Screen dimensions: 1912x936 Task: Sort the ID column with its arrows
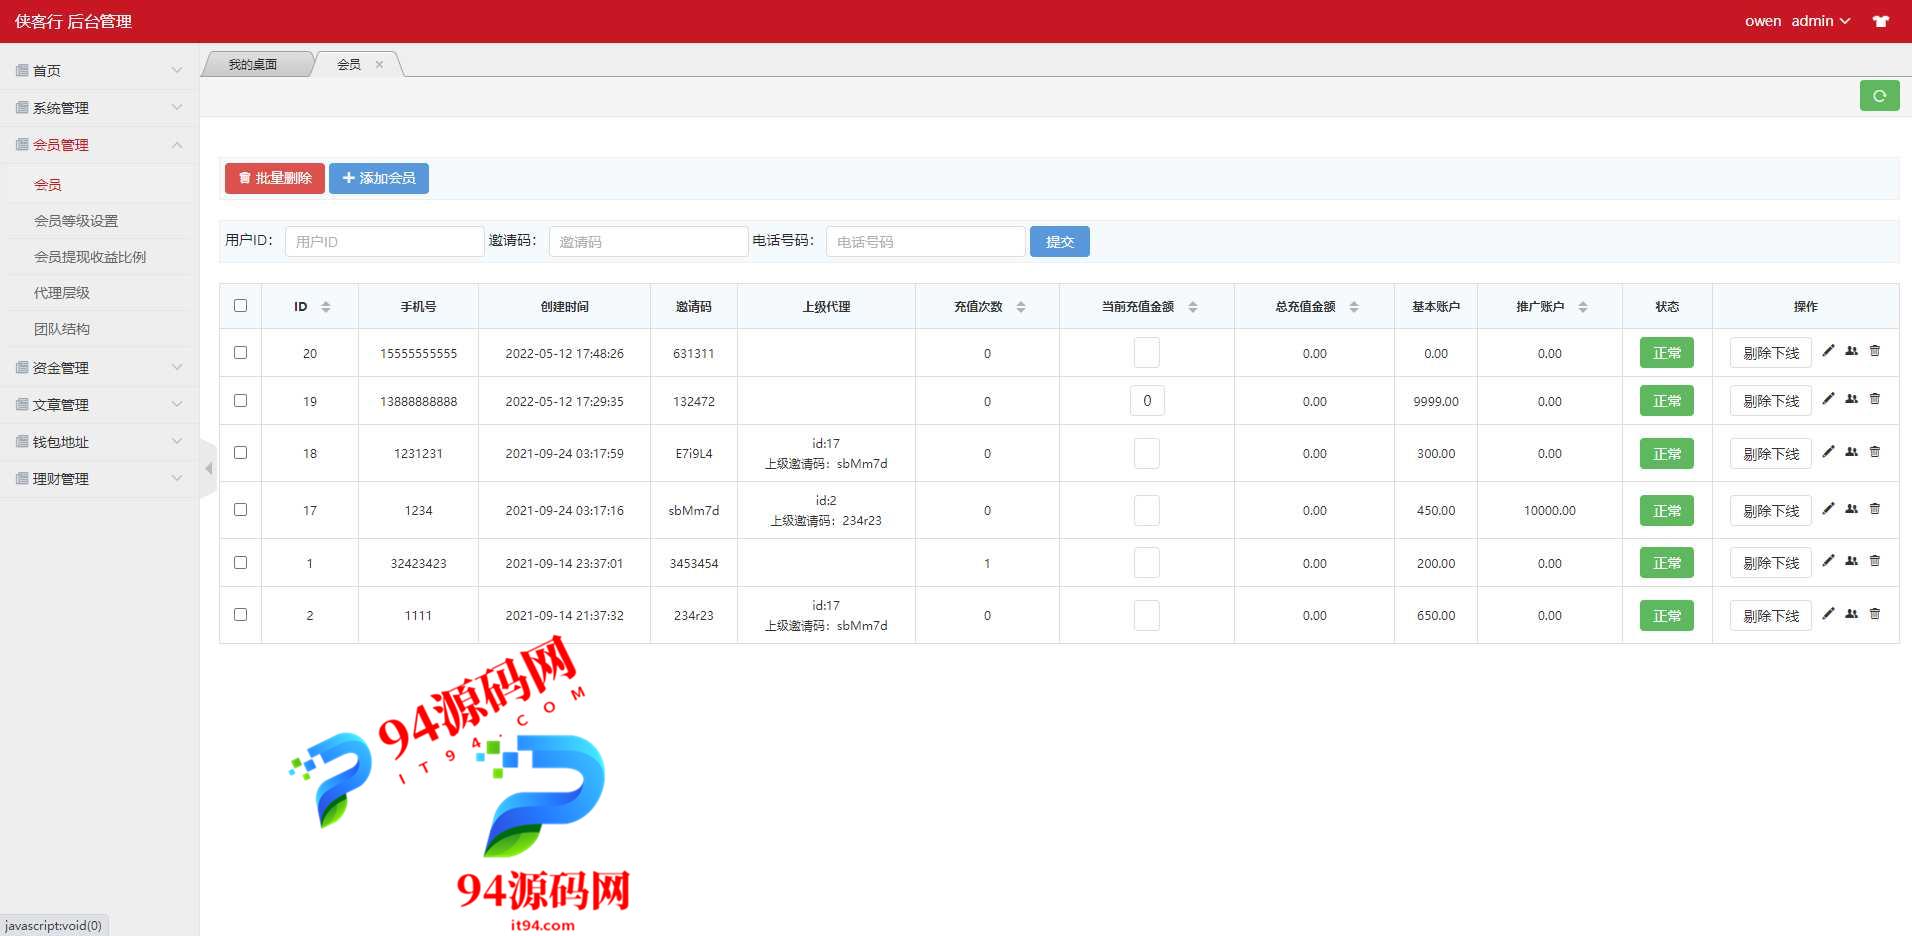[326, 307]
